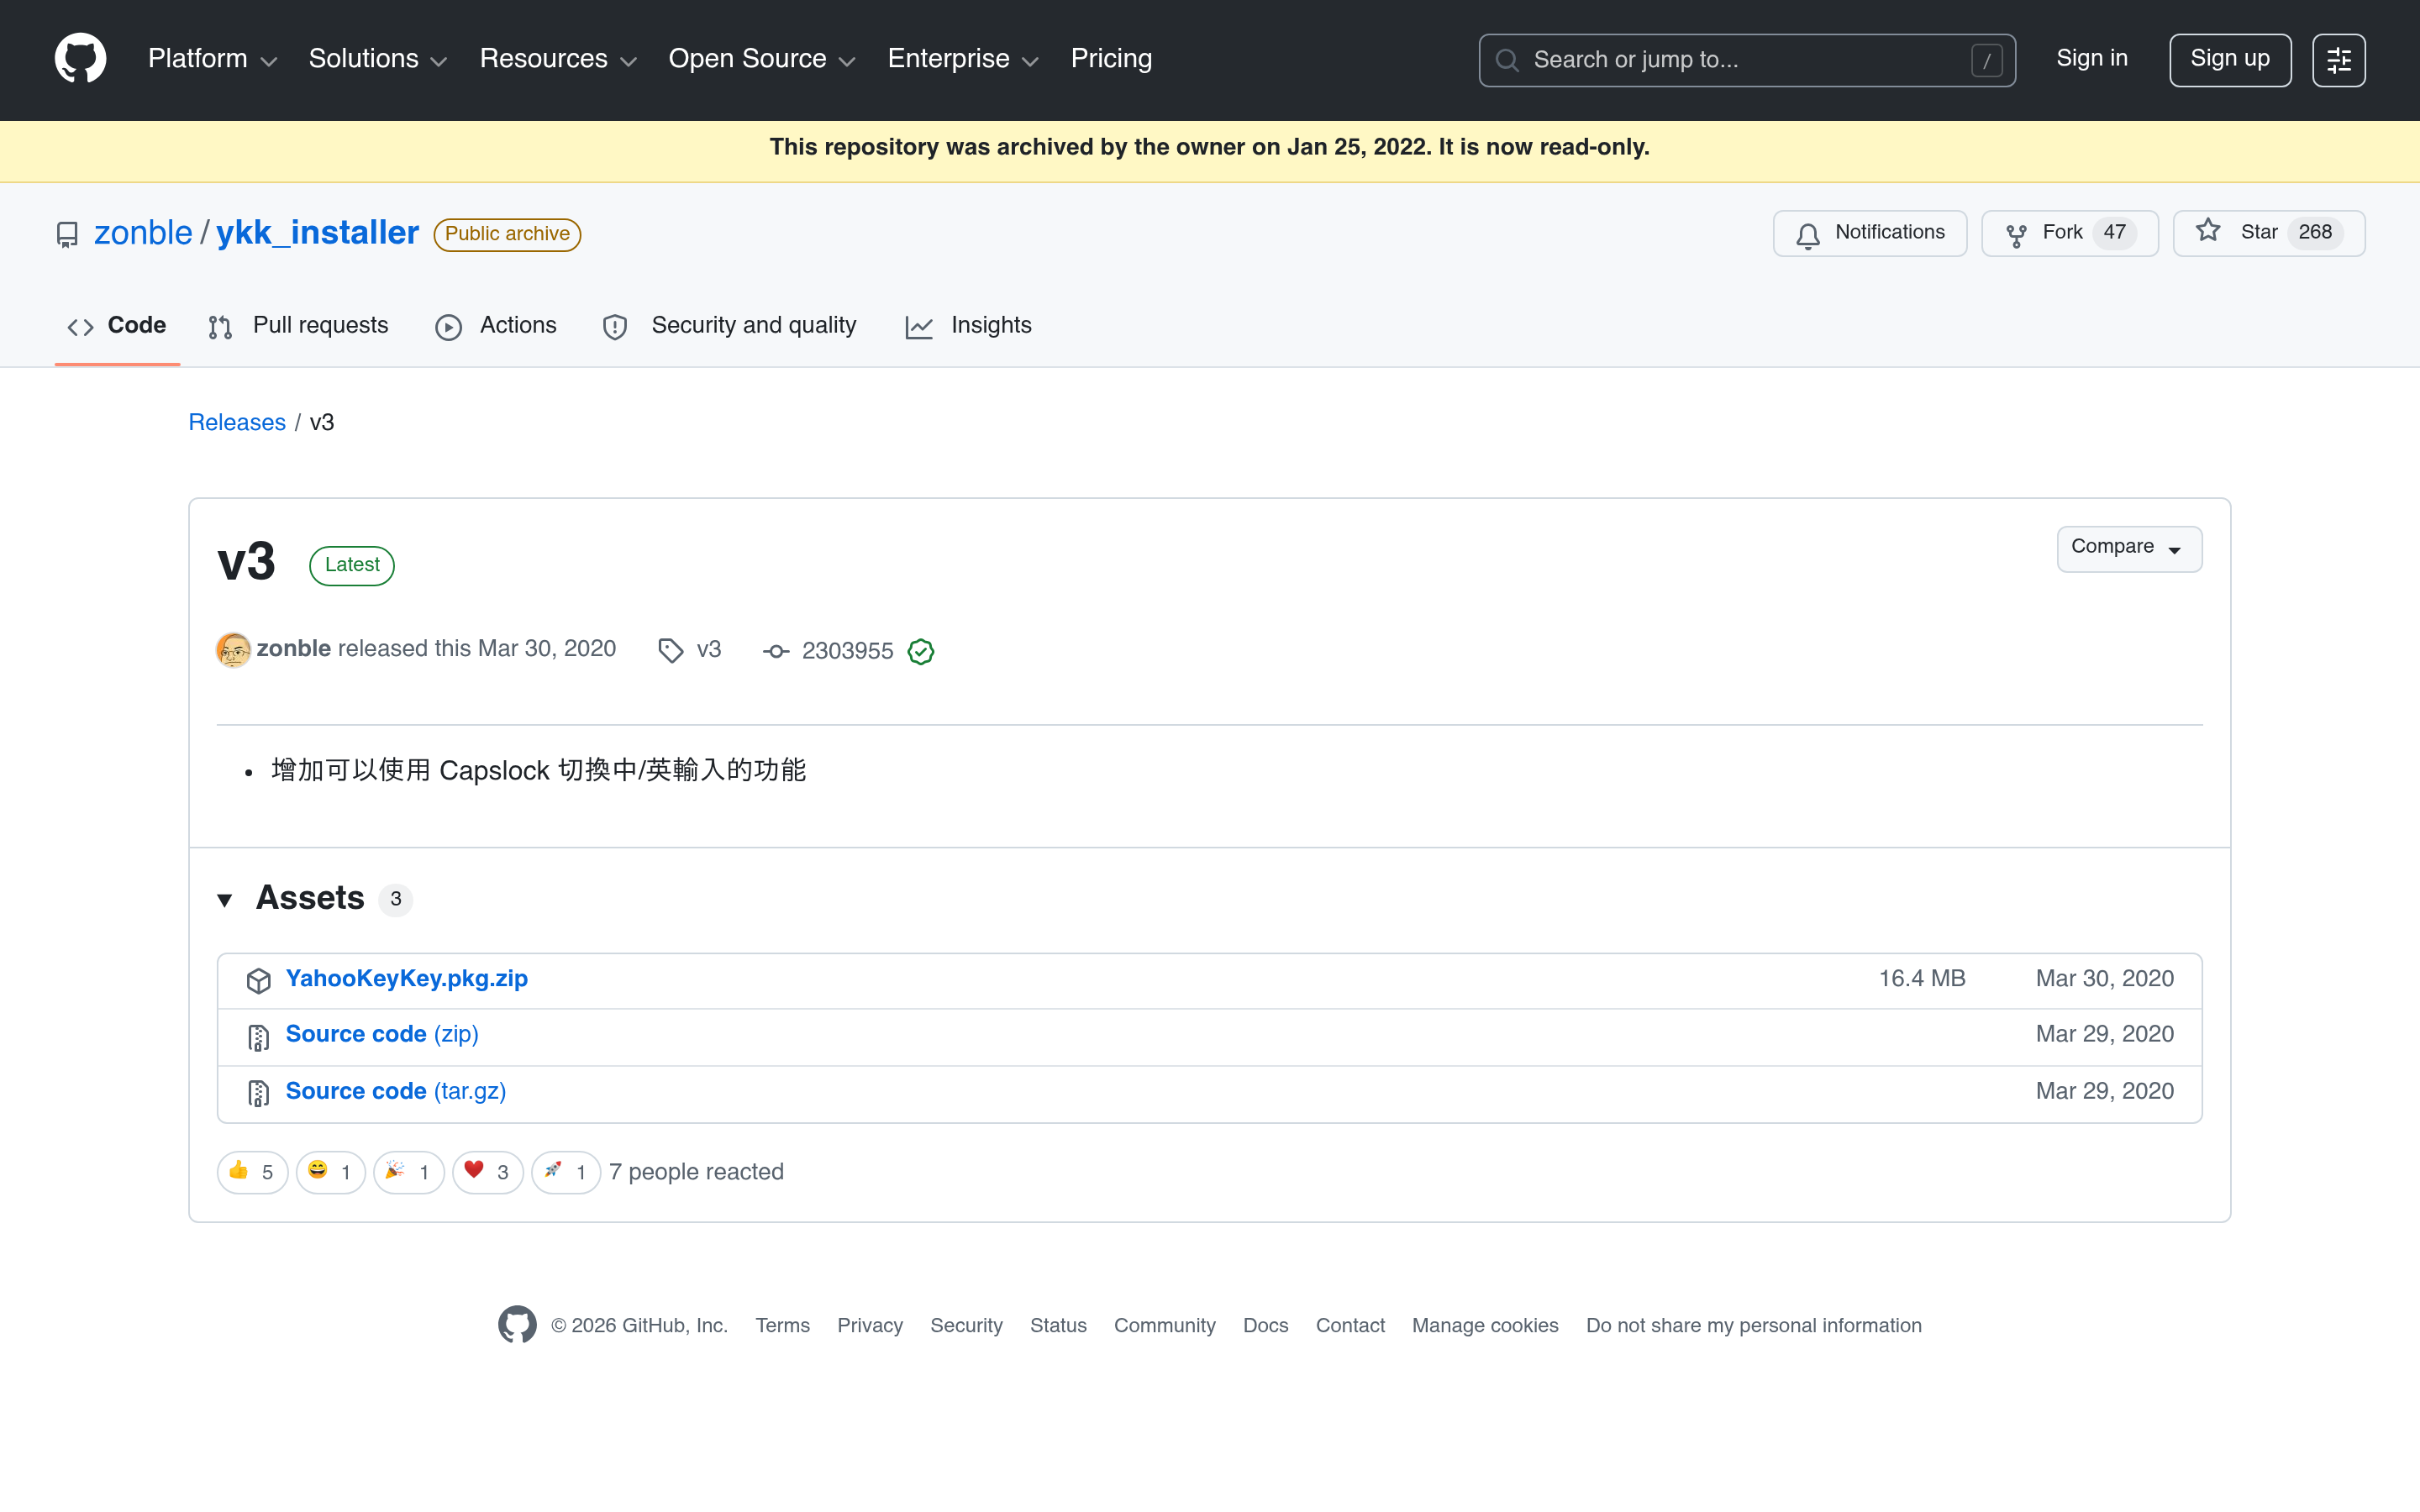Open zonble author name in release info

(293, 649)
